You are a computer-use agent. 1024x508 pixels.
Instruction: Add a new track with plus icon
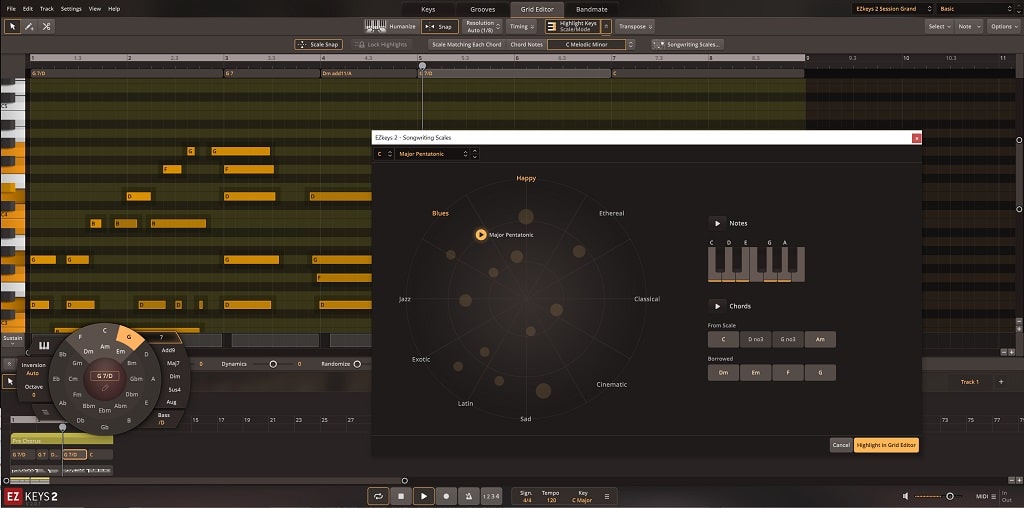pos(1001,382)
